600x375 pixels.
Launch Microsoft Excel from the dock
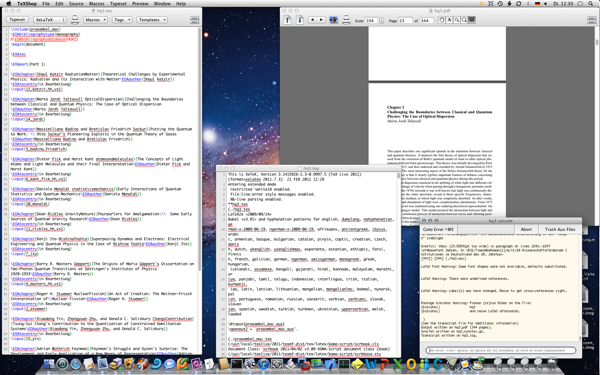(x=398, y=364)
